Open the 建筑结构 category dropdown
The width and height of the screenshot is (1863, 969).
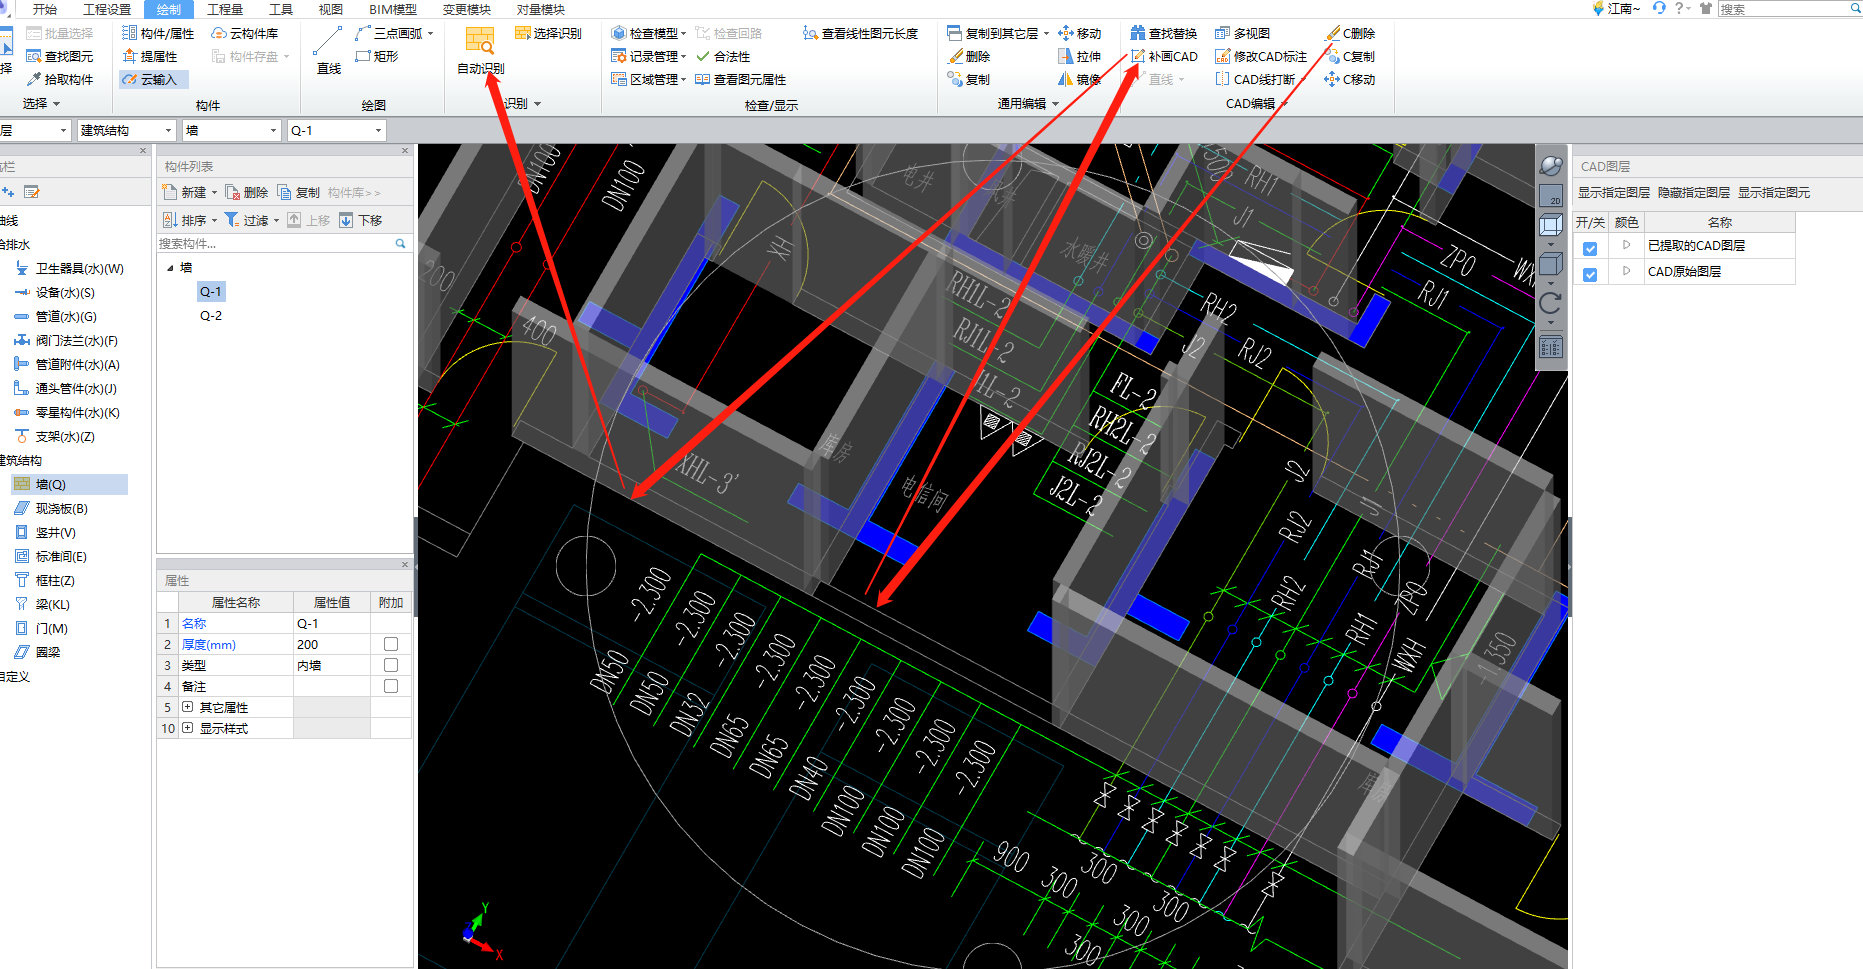point(127,130)
